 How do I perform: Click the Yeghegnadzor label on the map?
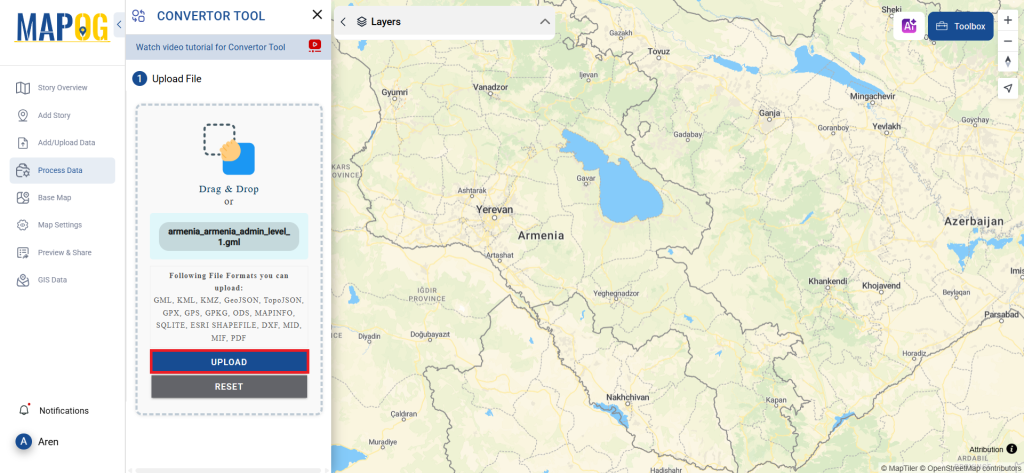point(615,293)
